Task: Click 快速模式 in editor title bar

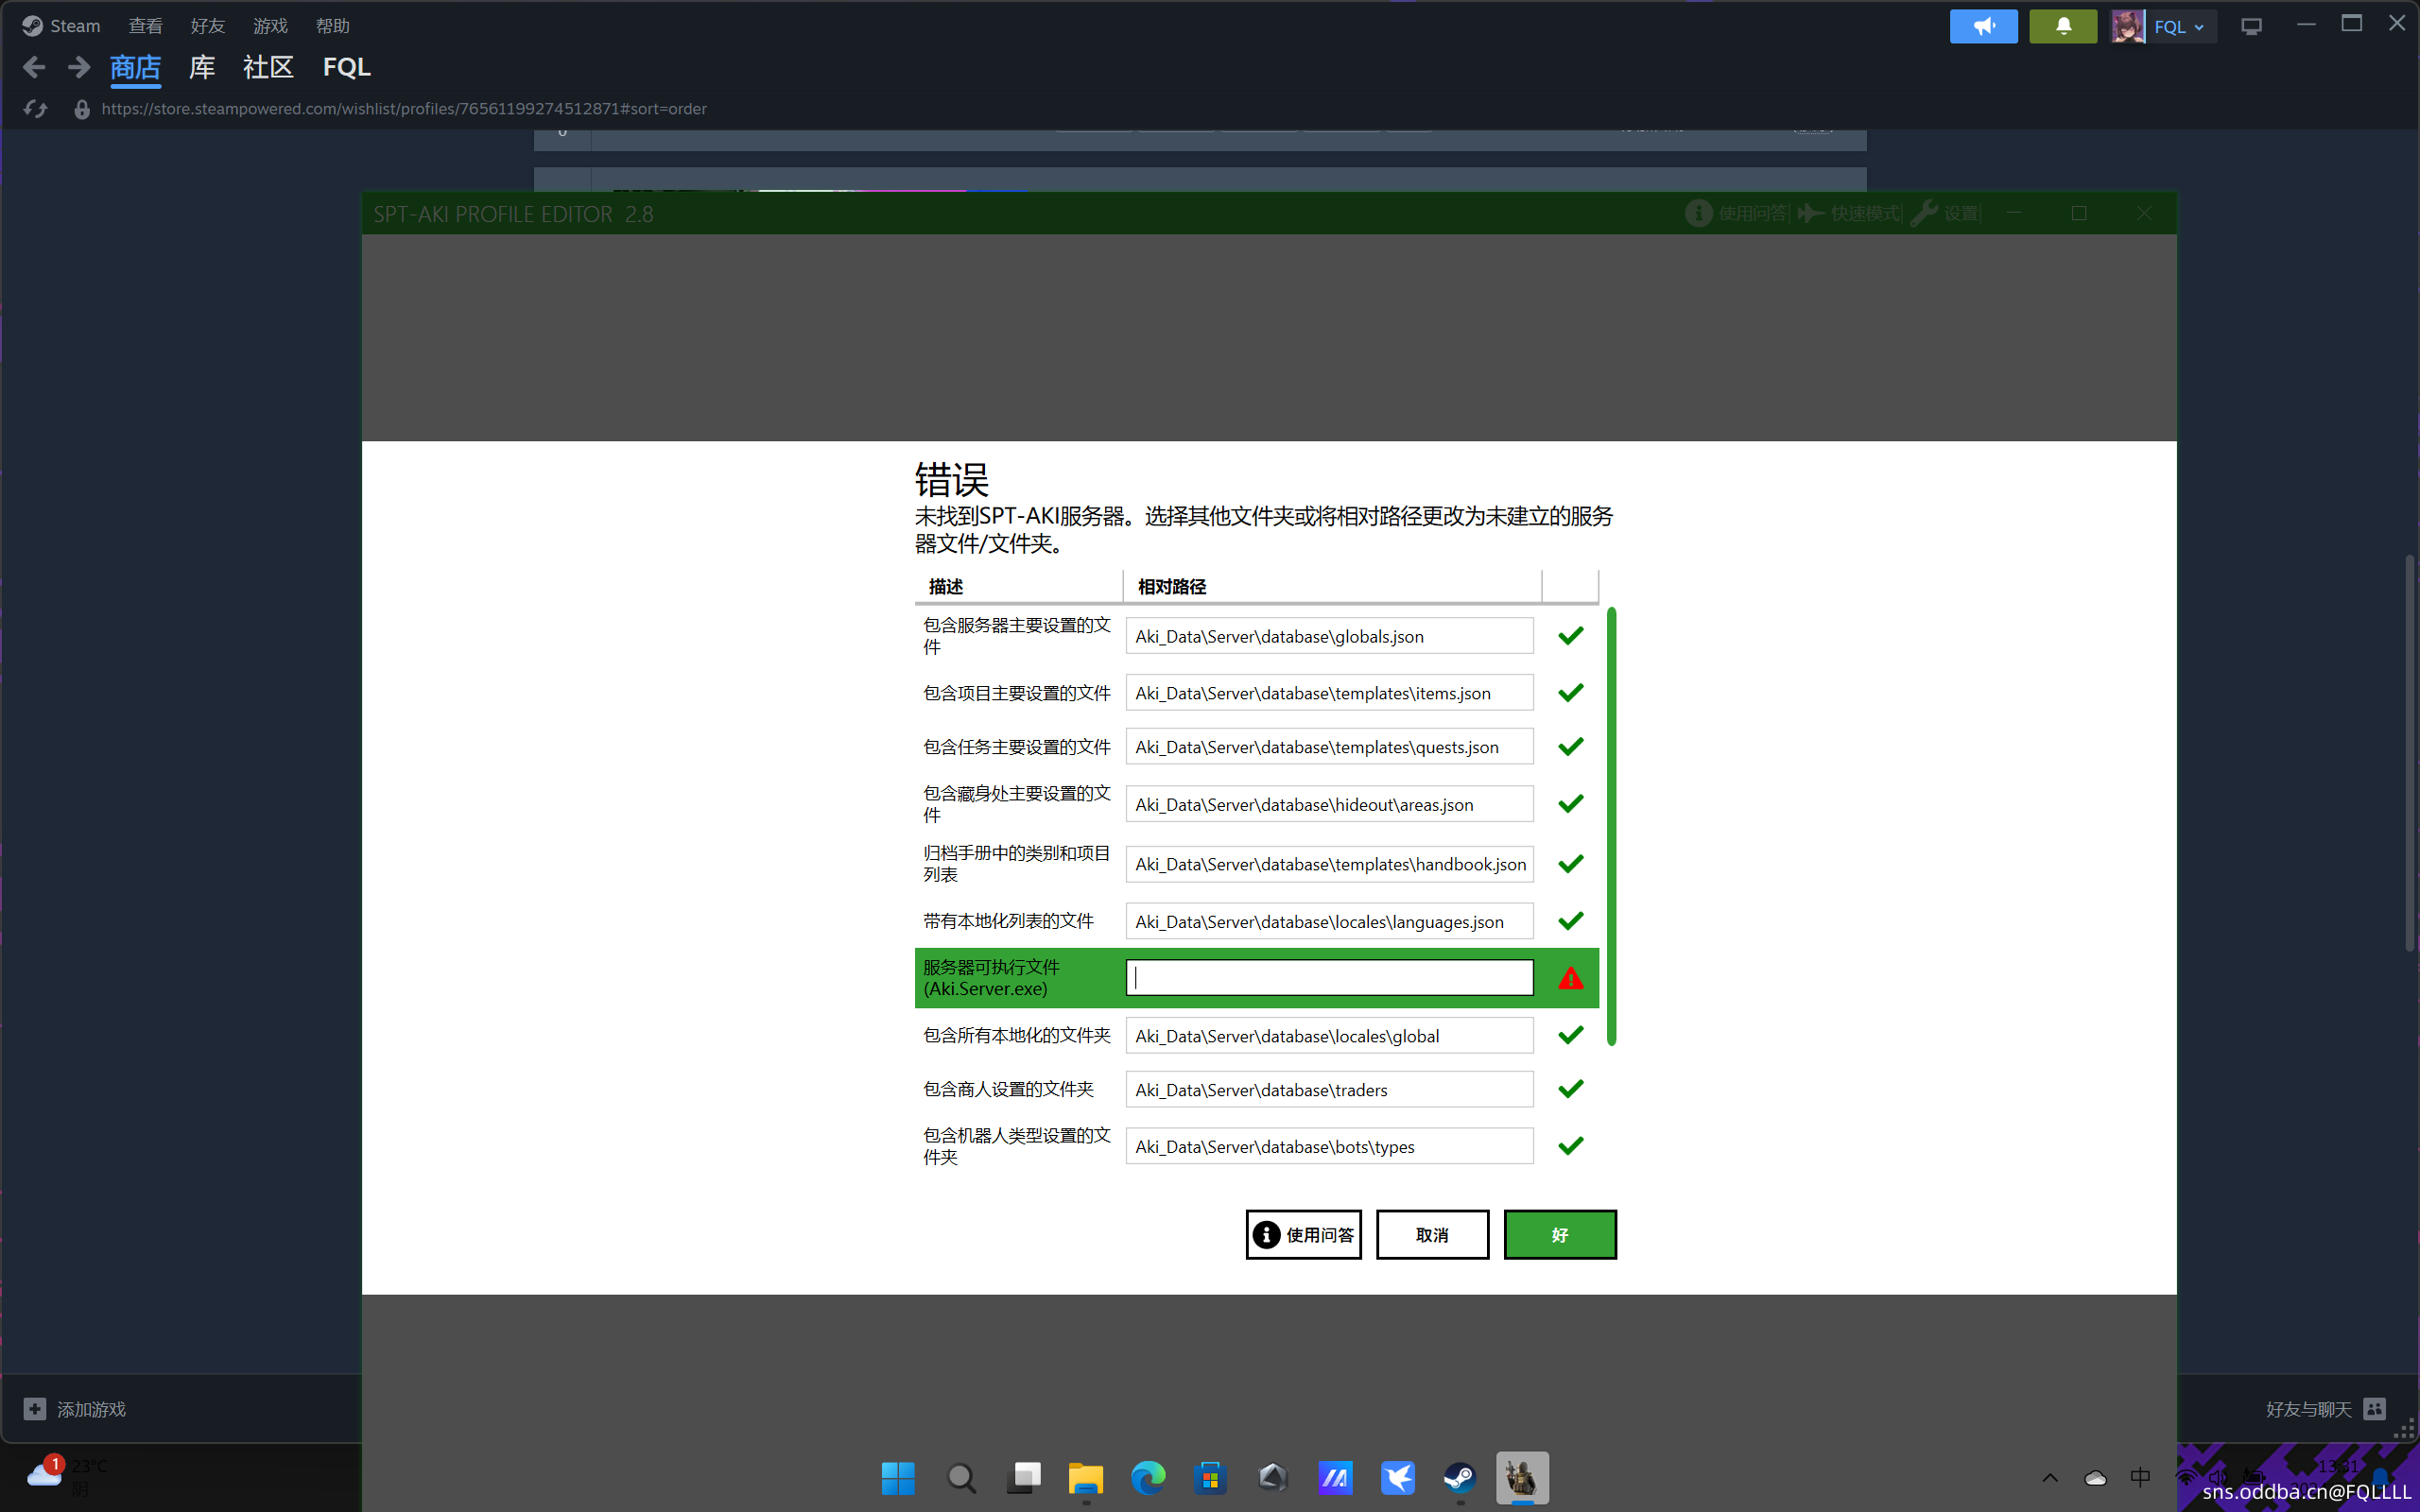Action: pos(1849,213)
